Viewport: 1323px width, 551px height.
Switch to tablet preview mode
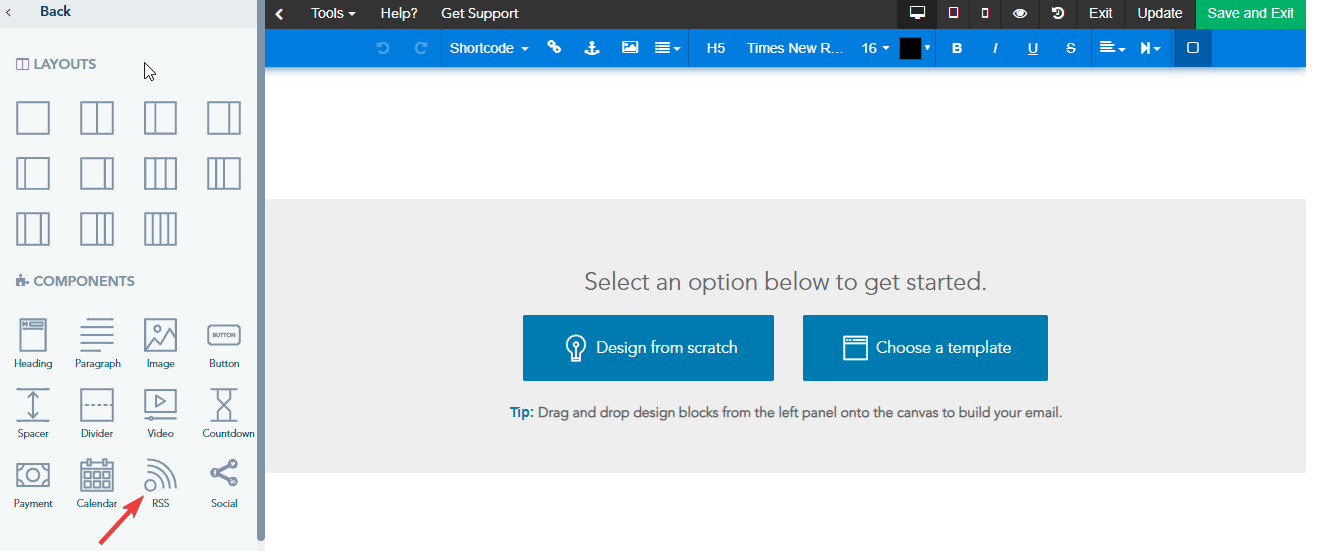953,14
